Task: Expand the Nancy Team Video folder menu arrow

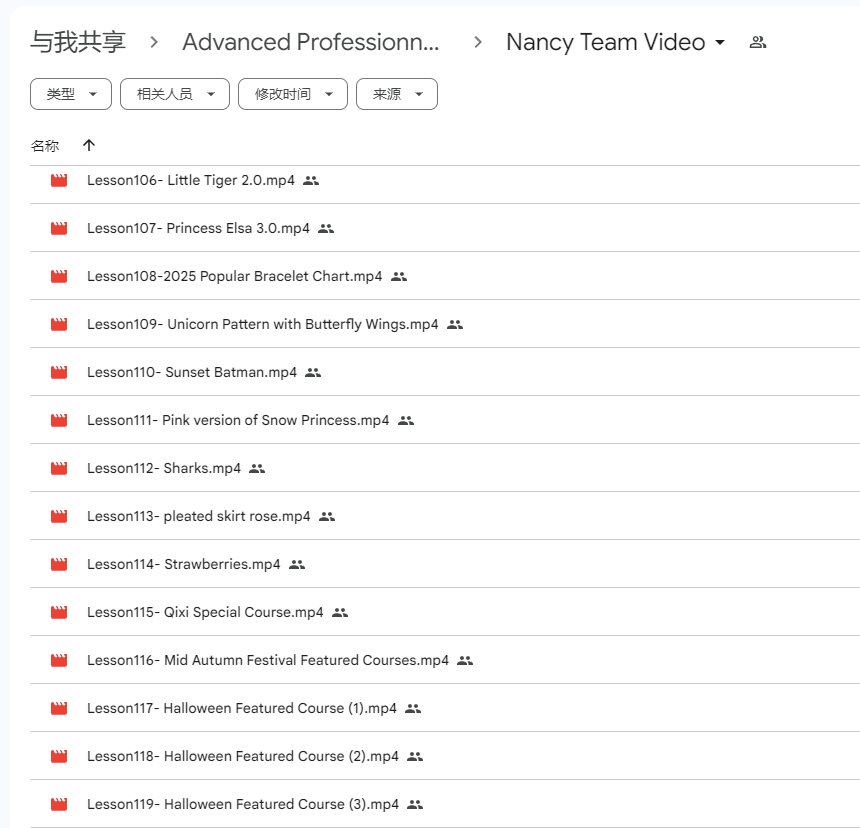Action: pyautogui.click(x=720, y=43)
